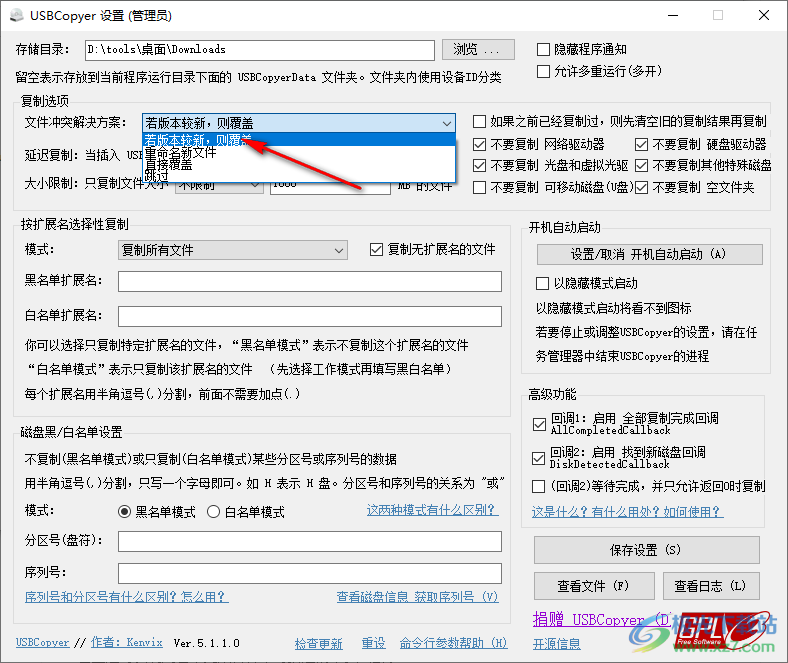Screen dimensions: 788x663
Task: Open the open-source info (开源信息) link
Action: [x=557, y=644]
